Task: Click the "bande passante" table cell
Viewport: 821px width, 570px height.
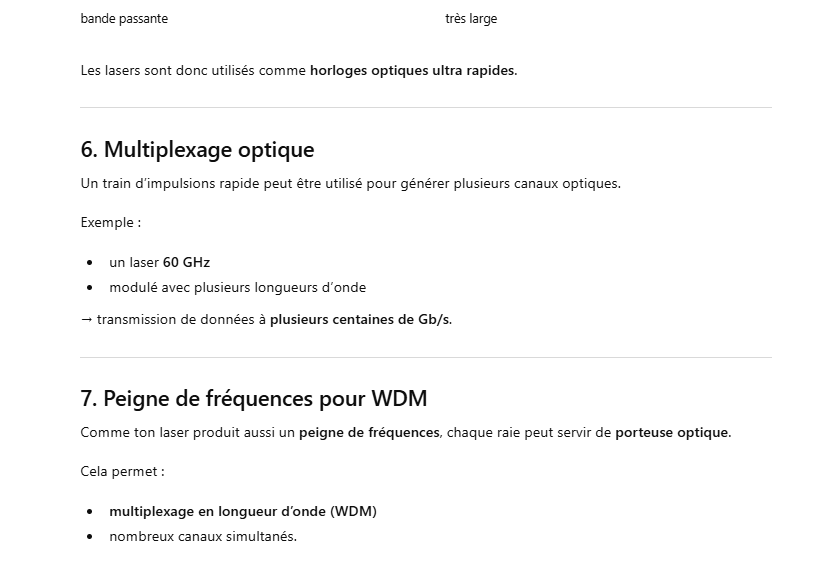Action: tap(124, 19)
